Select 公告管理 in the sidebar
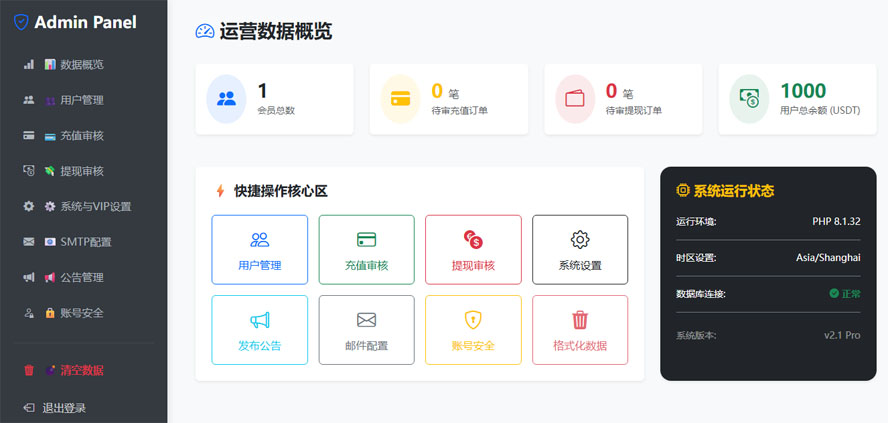 (x=84, y=277)
